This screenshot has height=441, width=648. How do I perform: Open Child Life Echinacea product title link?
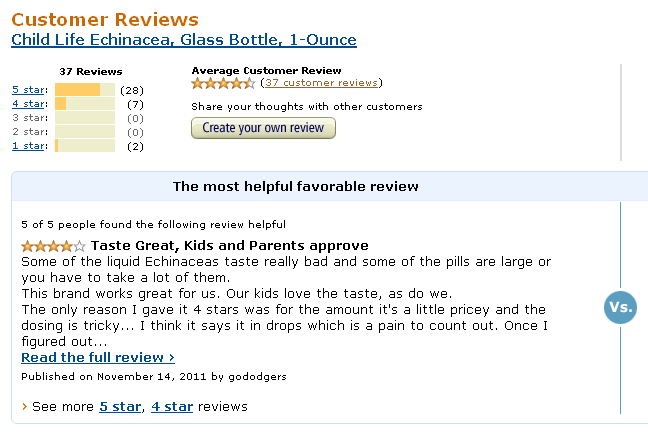coord(184,40)
